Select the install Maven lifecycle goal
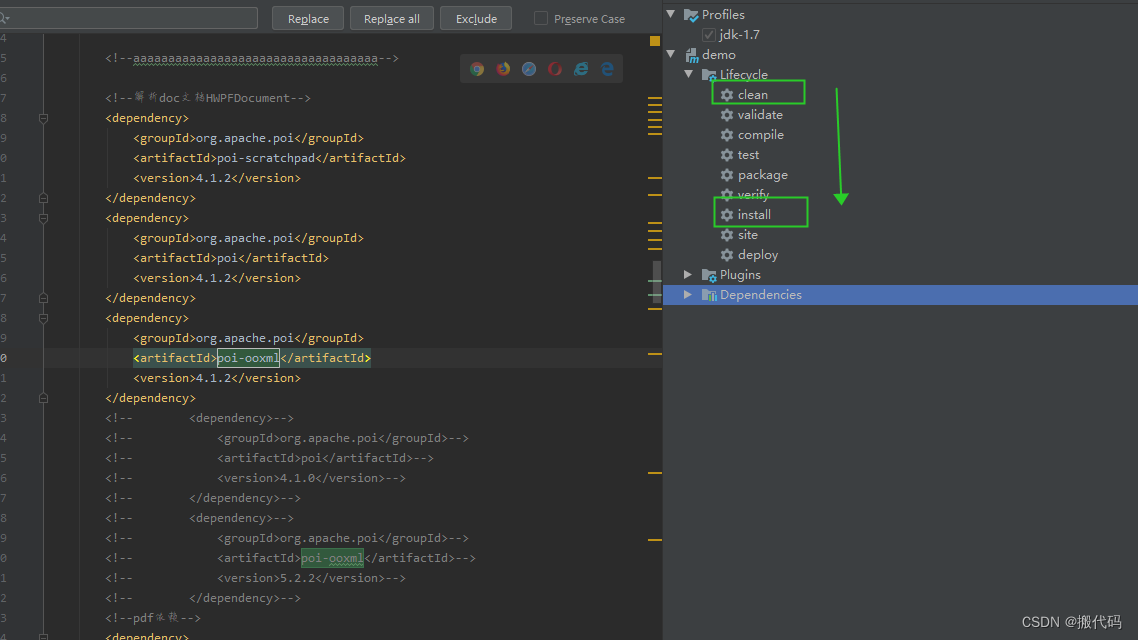1138x640 pixels. coord(755,214)
